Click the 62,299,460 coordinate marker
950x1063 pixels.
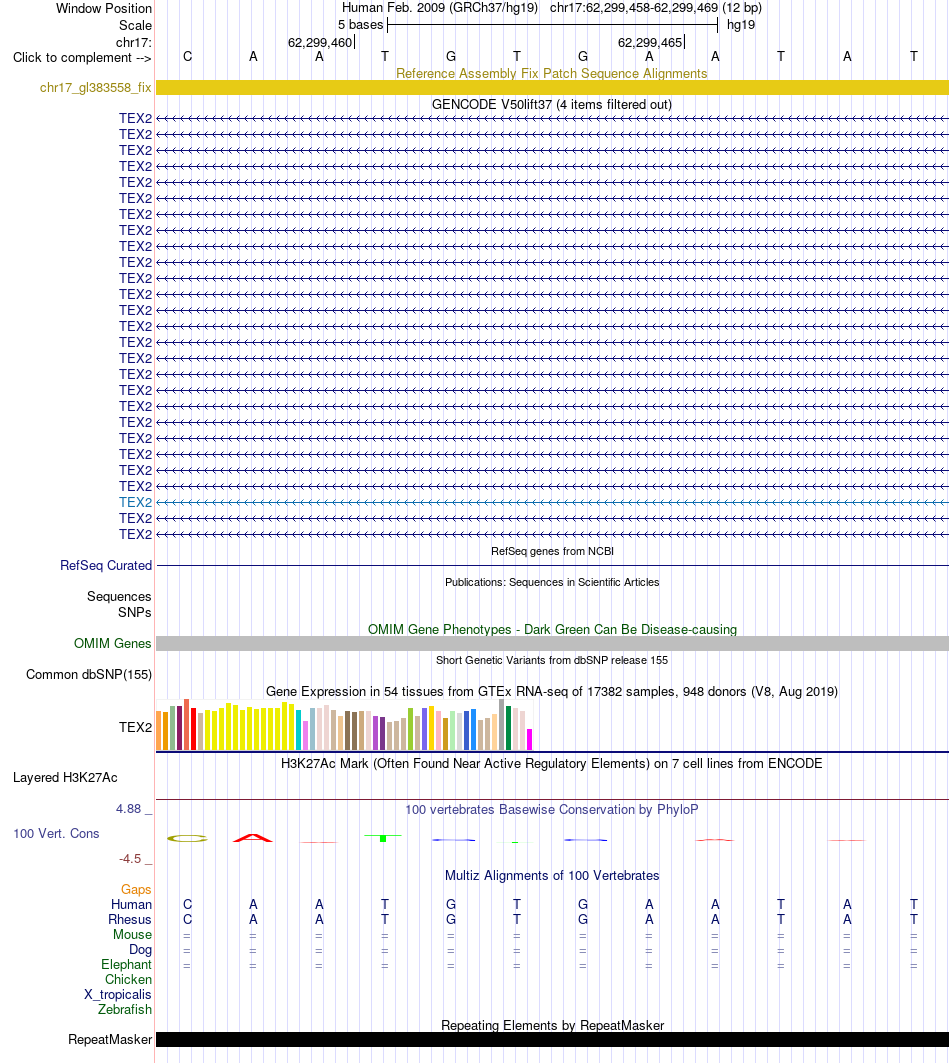(320, 42)
